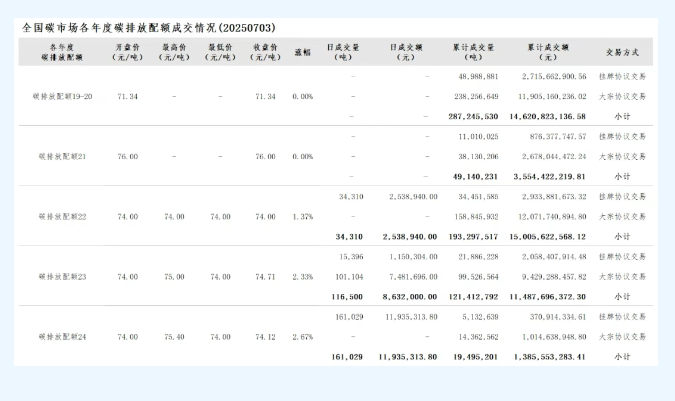Image resolution: width=675 pixels, height=401 pixels.
Task: Click the 最高价 column header
Action: pos(174,52)
